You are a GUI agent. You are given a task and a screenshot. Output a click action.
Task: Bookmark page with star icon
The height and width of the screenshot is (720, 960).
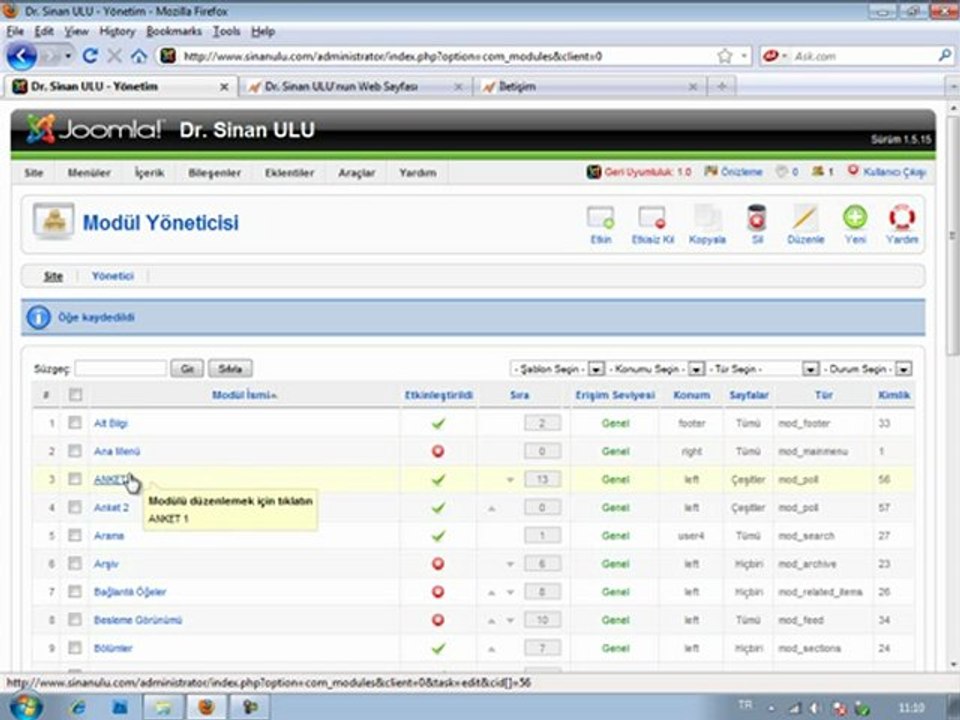[x=725, y=56]
